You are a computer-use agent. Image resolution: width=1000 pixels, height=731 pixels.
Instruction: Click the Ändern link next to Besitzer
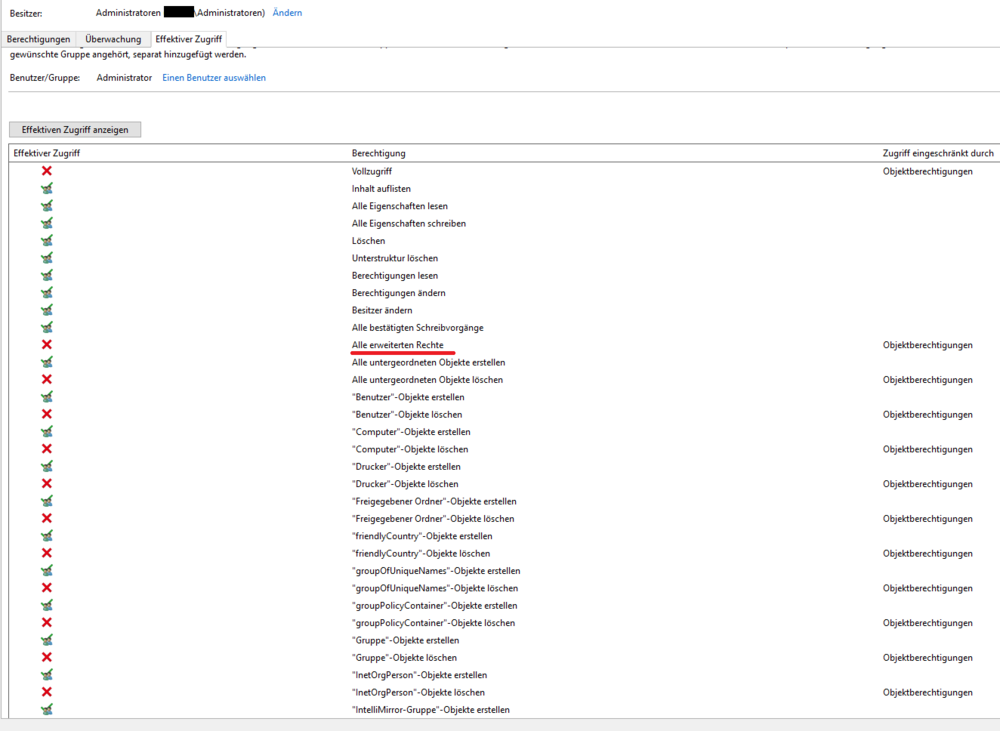point(287,13)
